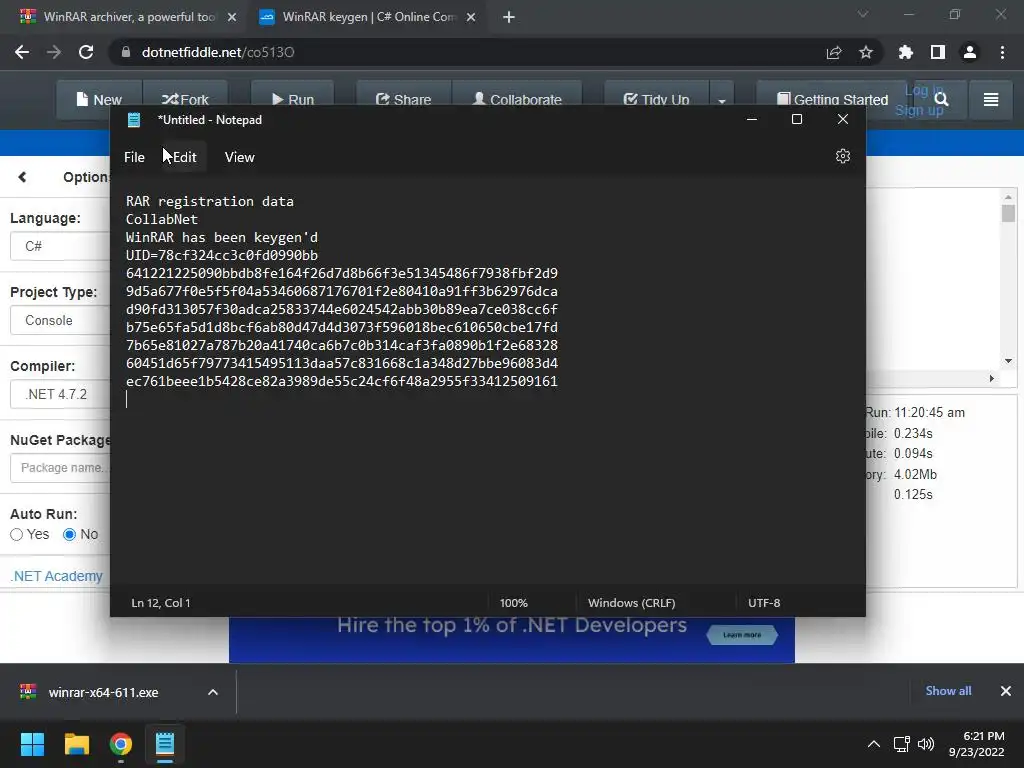
Task: Click the Sign up link
Action: [919, 110]
